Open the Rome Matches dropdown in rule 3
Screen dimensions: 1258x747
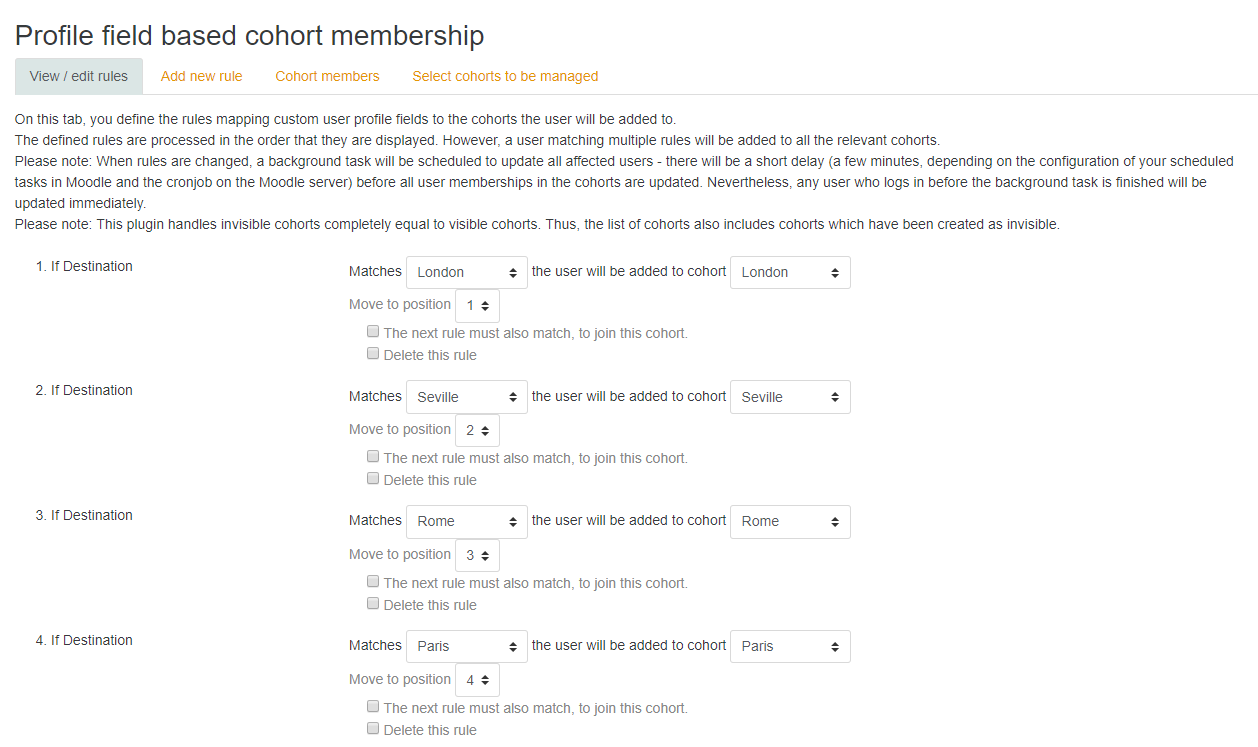467,521
